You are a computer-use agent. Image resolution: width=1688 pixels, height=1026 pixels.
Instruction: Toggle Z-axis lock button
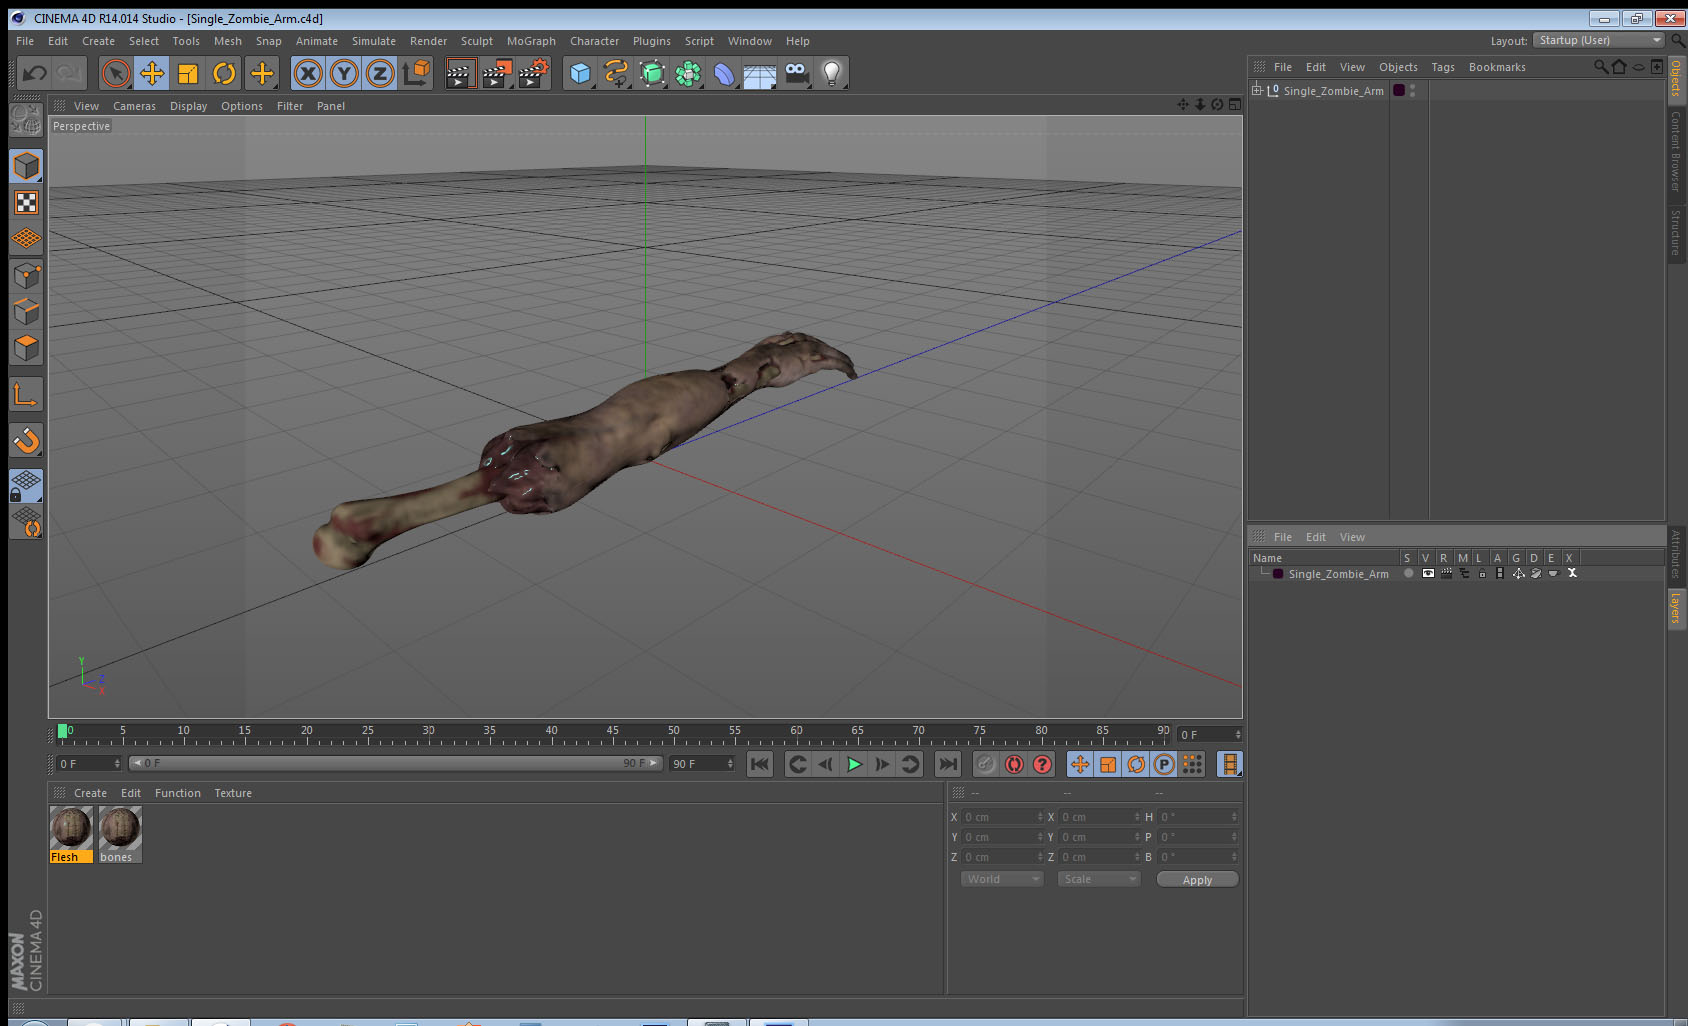pos(380,73)
